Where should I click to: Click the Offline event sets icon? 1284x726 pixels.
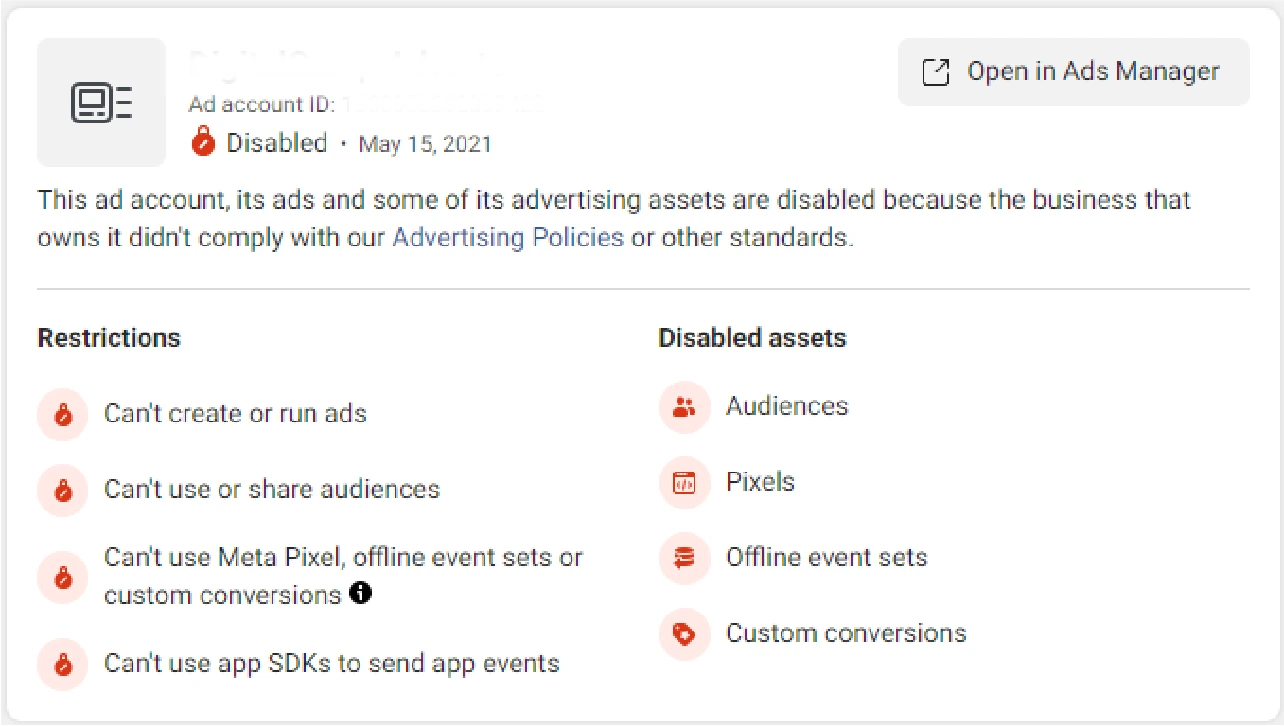coord(684,558)
